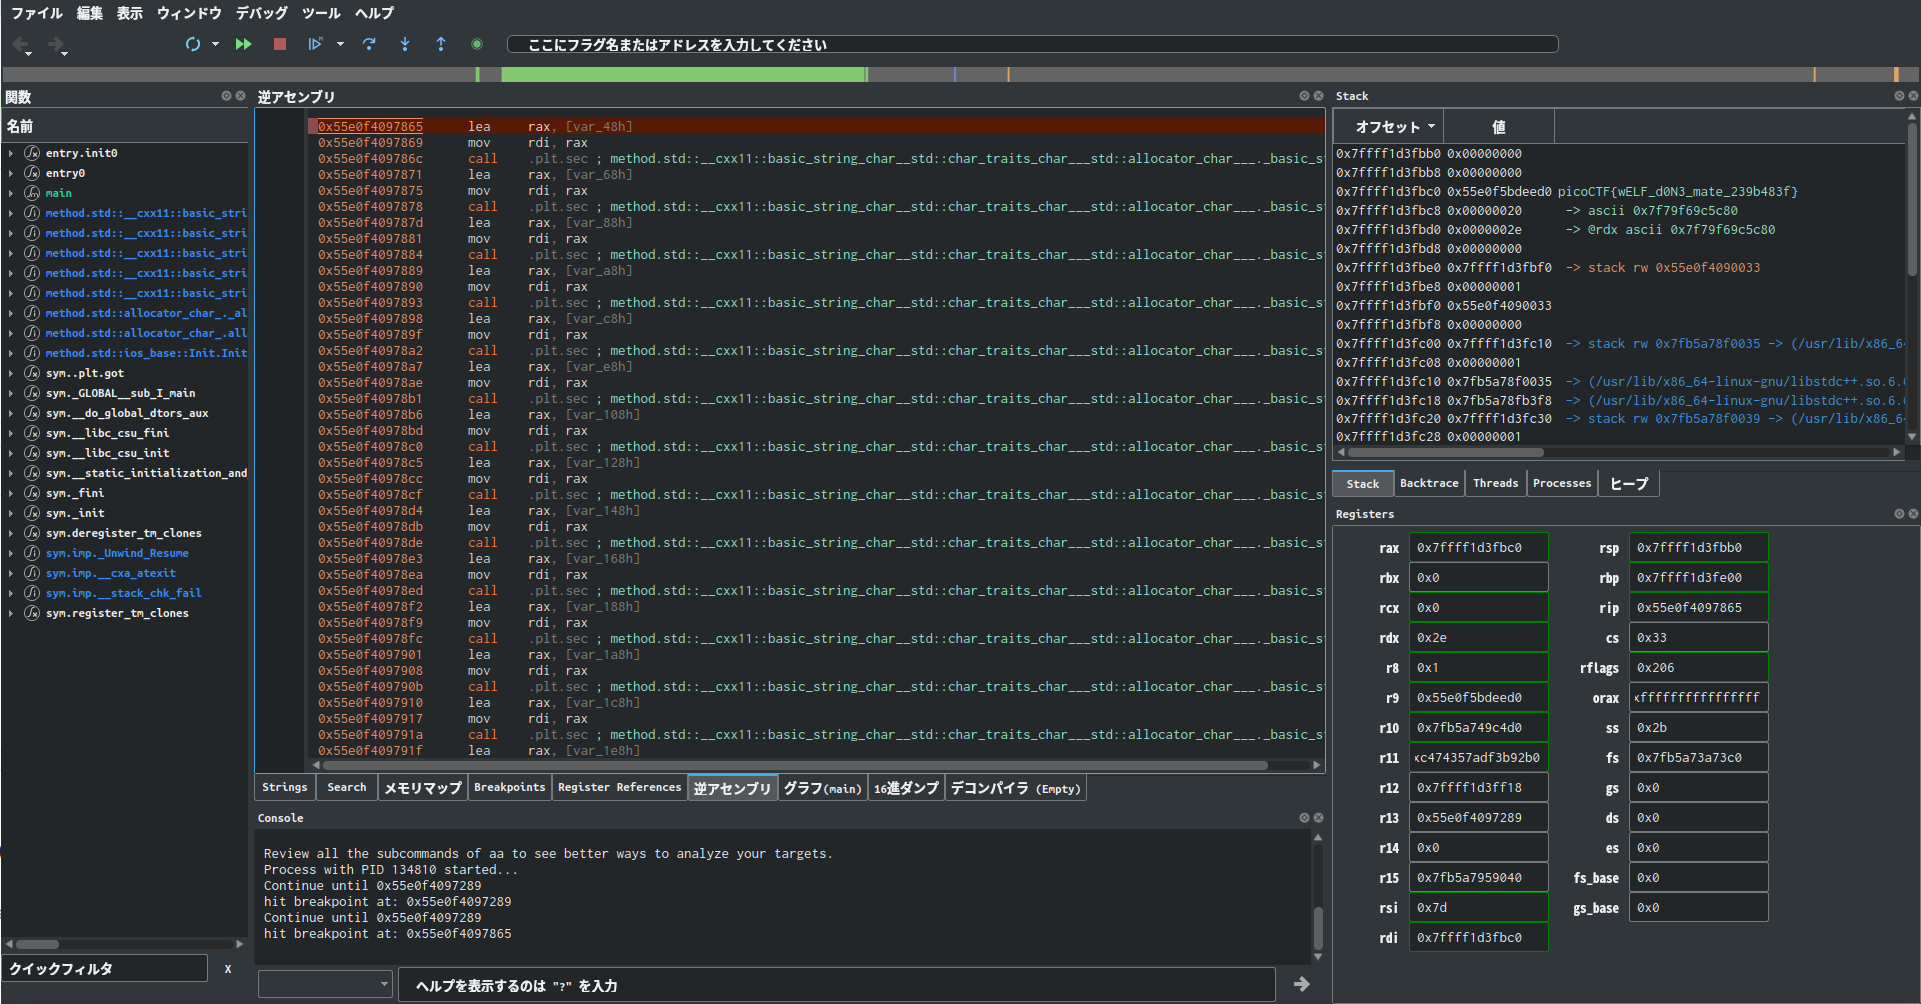Open the dropdown next to restart icon

[x=215, y=44]
